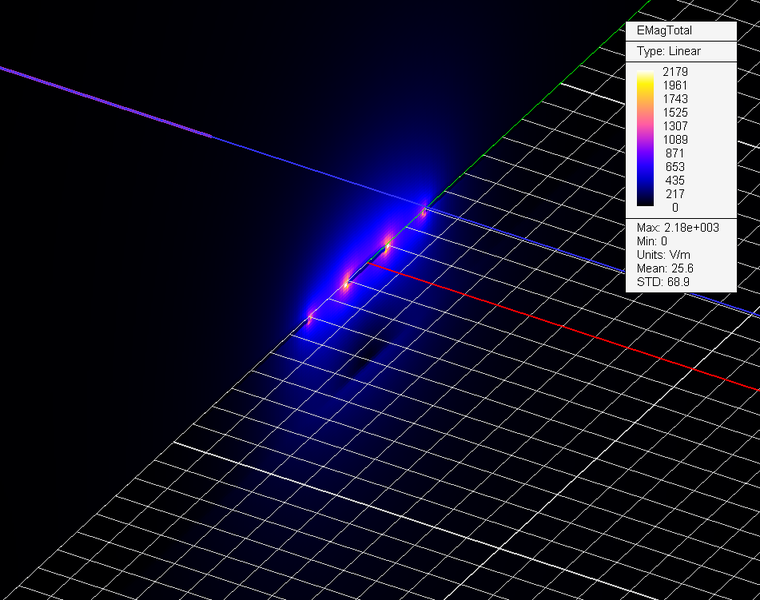
Task: Select the 1089 legend scale value
Action: point(675,140)
